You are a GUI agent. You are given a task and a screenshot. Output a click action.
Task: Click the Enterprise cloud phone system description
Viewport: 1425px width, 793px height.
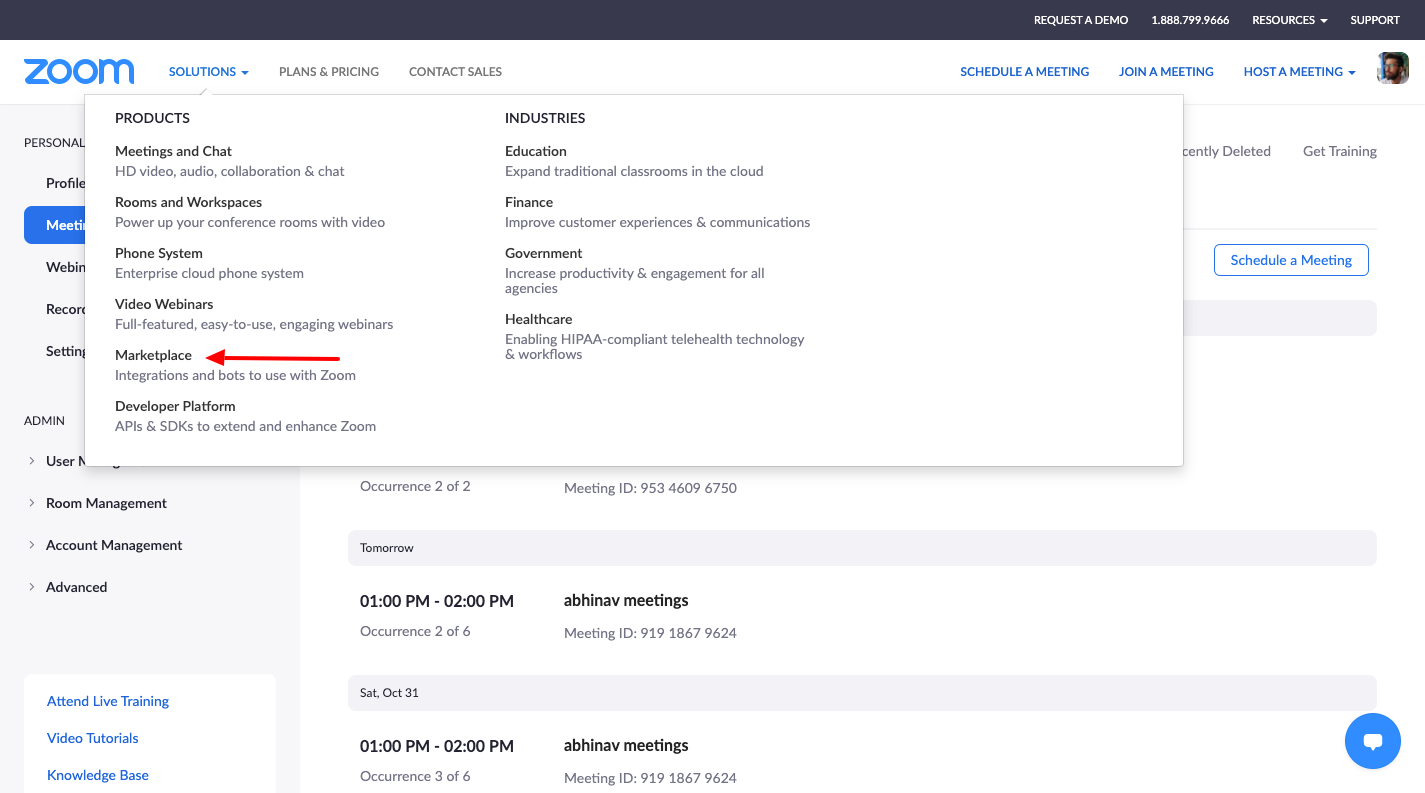pyautogui.click(x=209, y=273)
